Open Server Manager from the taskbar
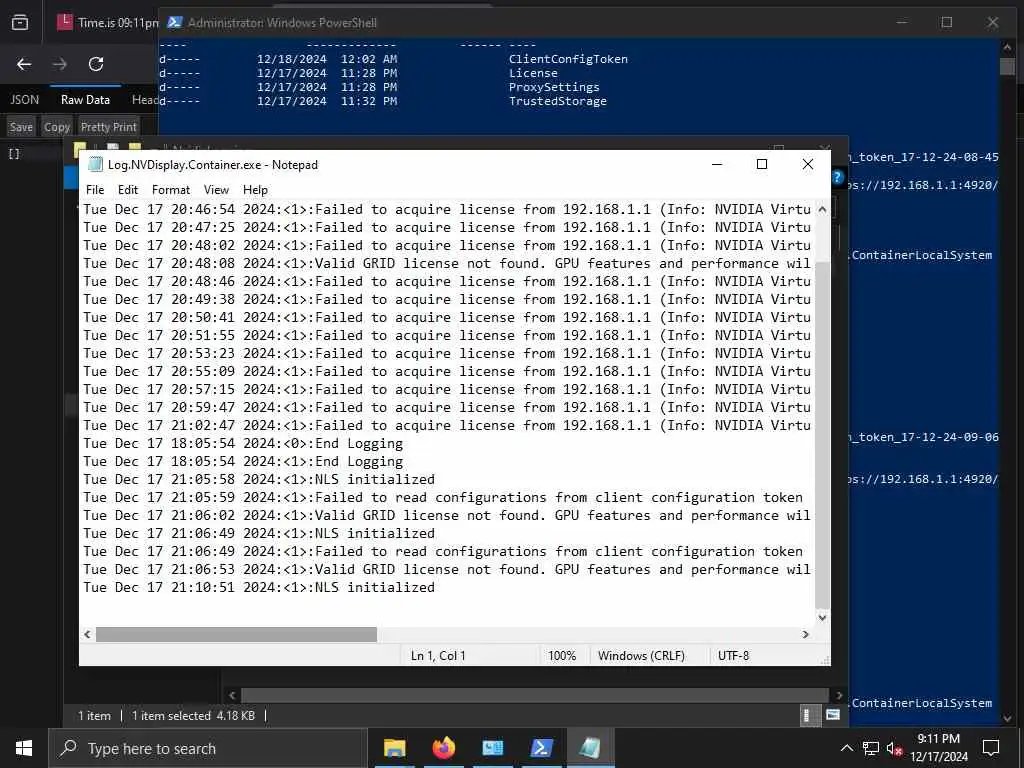 pos(492,748)
